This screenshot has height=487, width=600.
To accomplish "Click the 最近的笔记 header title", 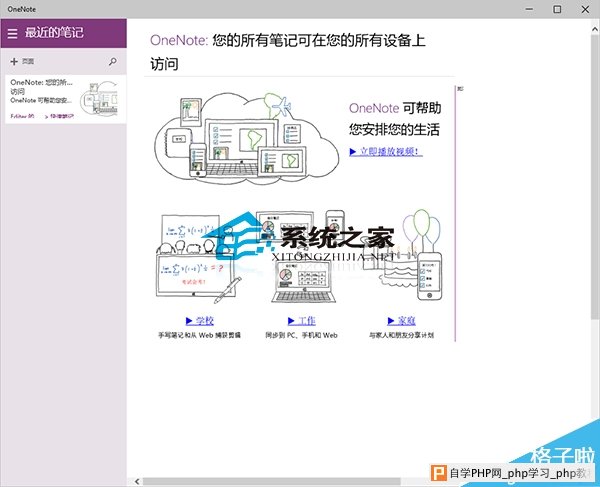I will tap(54, 33).
